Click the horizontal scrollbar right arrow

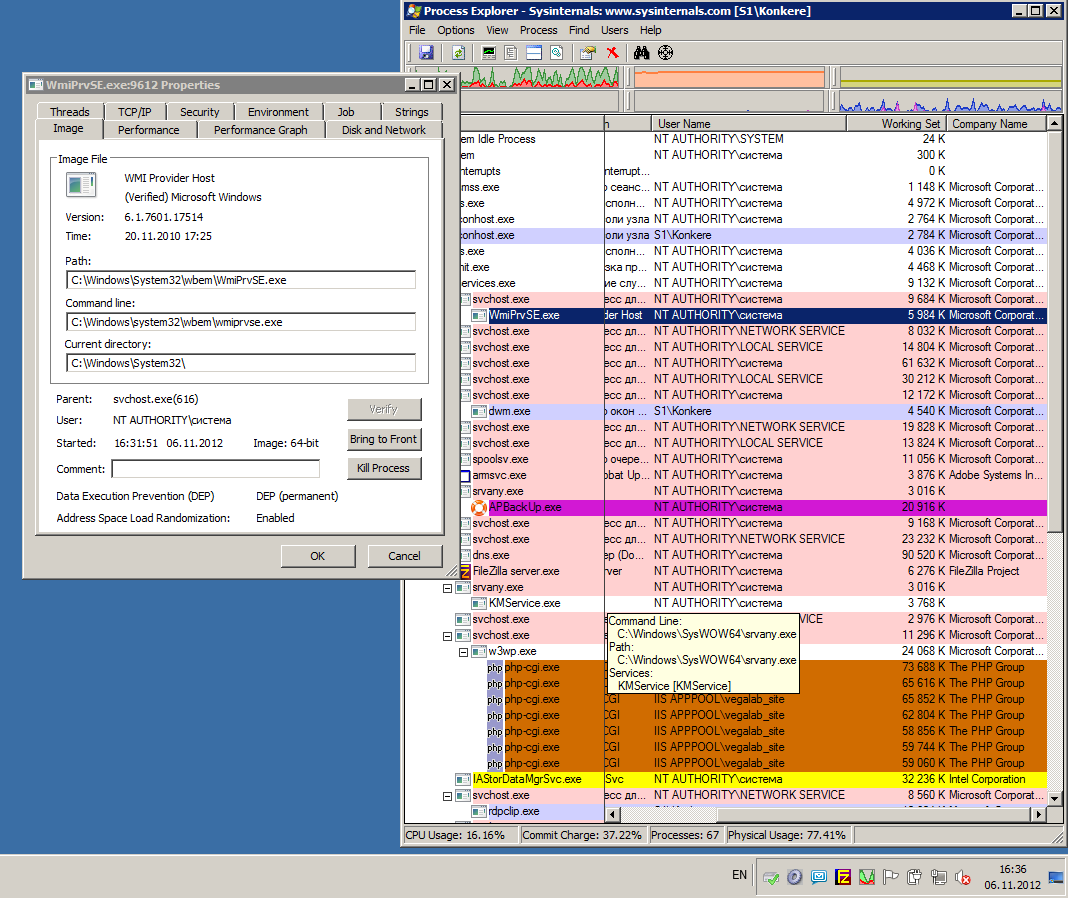[x=1039, y=814]
